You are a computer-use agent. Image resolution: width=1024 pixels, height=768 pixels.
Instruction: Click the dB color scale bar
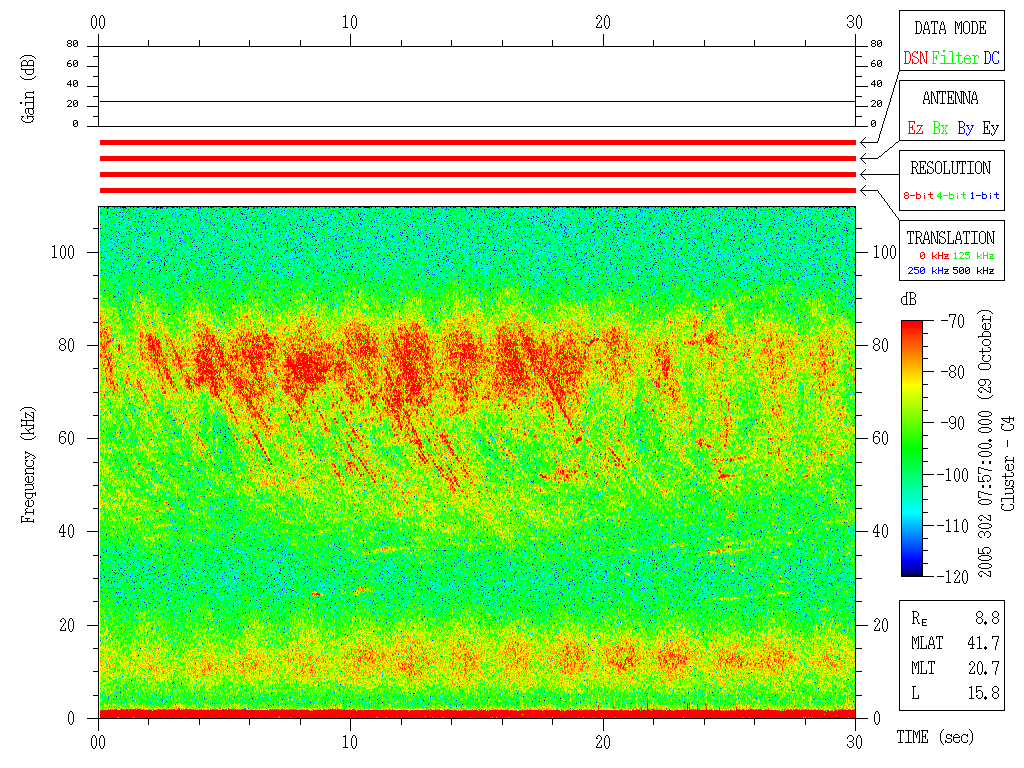(x=912, y=448)
